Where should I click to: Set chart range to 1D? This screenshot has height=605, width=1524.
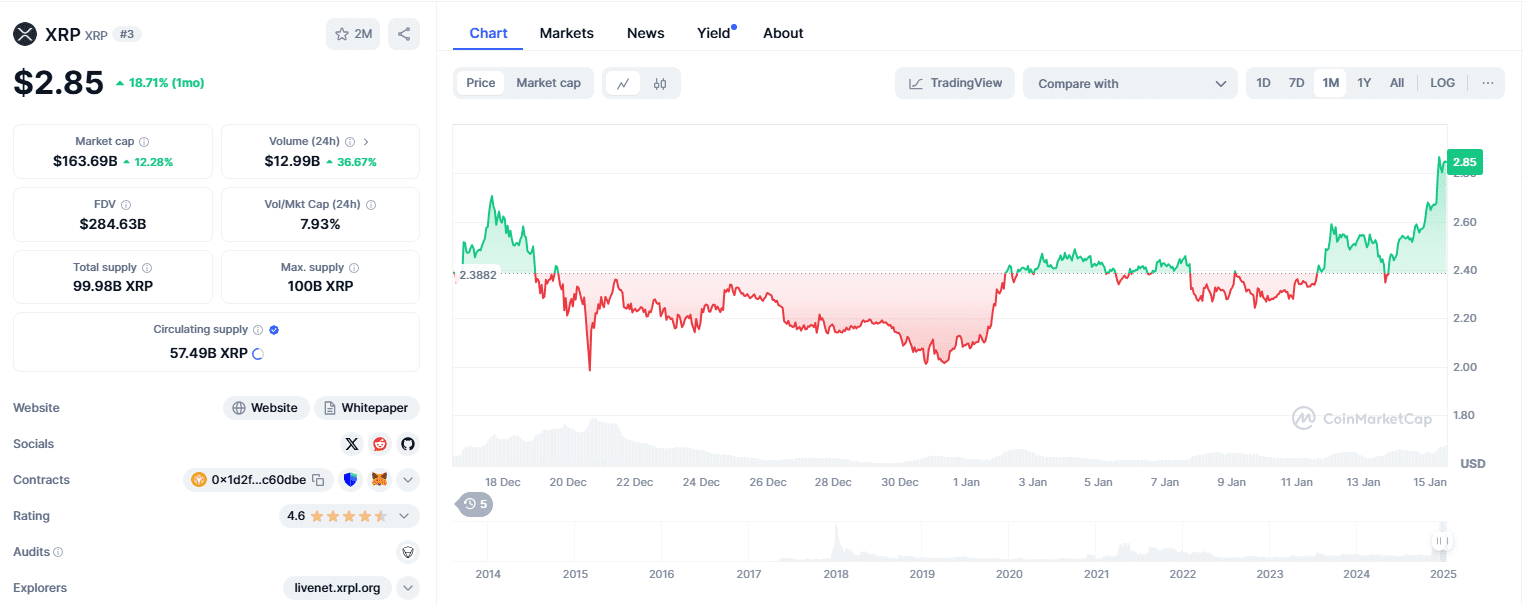coord(1263,83)
